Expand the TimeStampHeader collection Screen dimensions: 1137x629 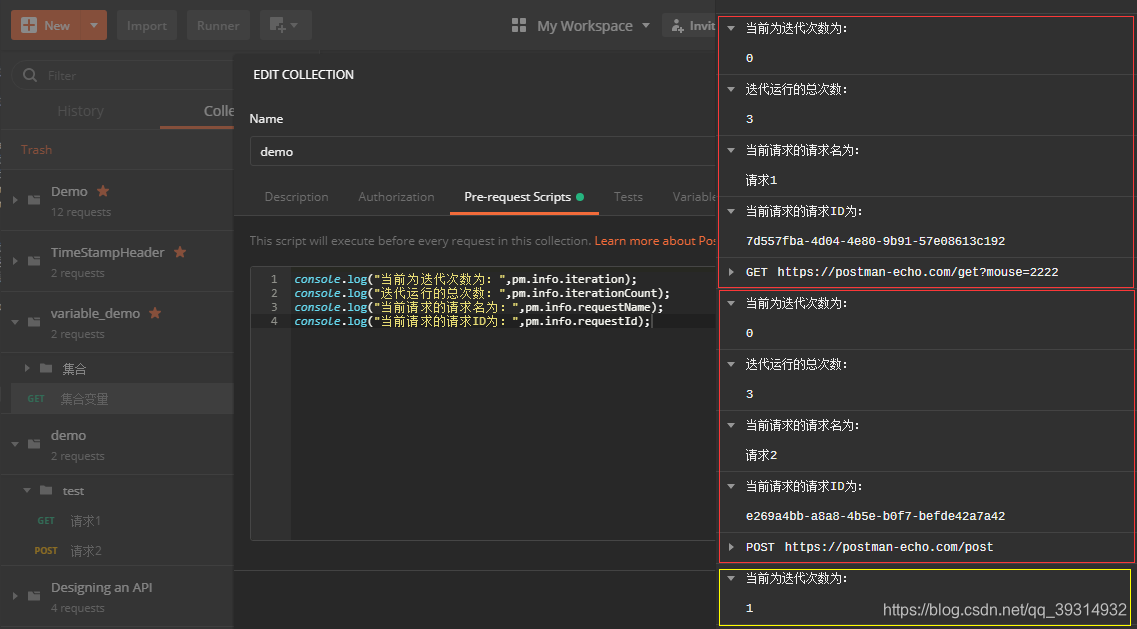pyautogui.click(x=15, y=261)
